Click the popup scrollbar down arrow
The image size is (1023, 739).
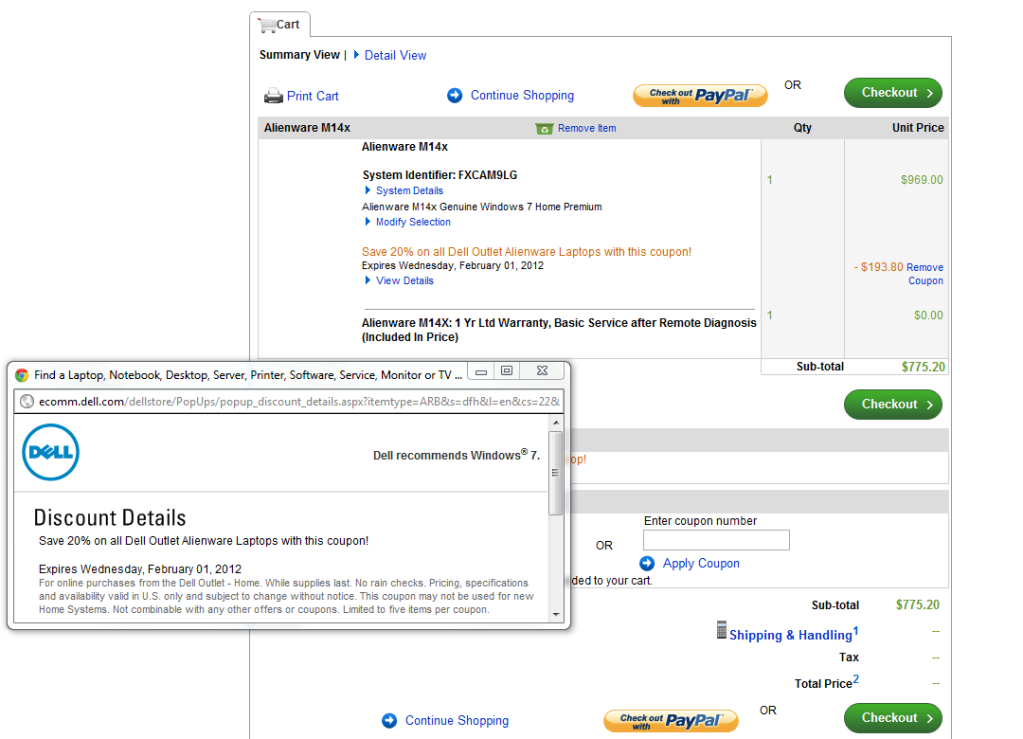tap(556, 614)
